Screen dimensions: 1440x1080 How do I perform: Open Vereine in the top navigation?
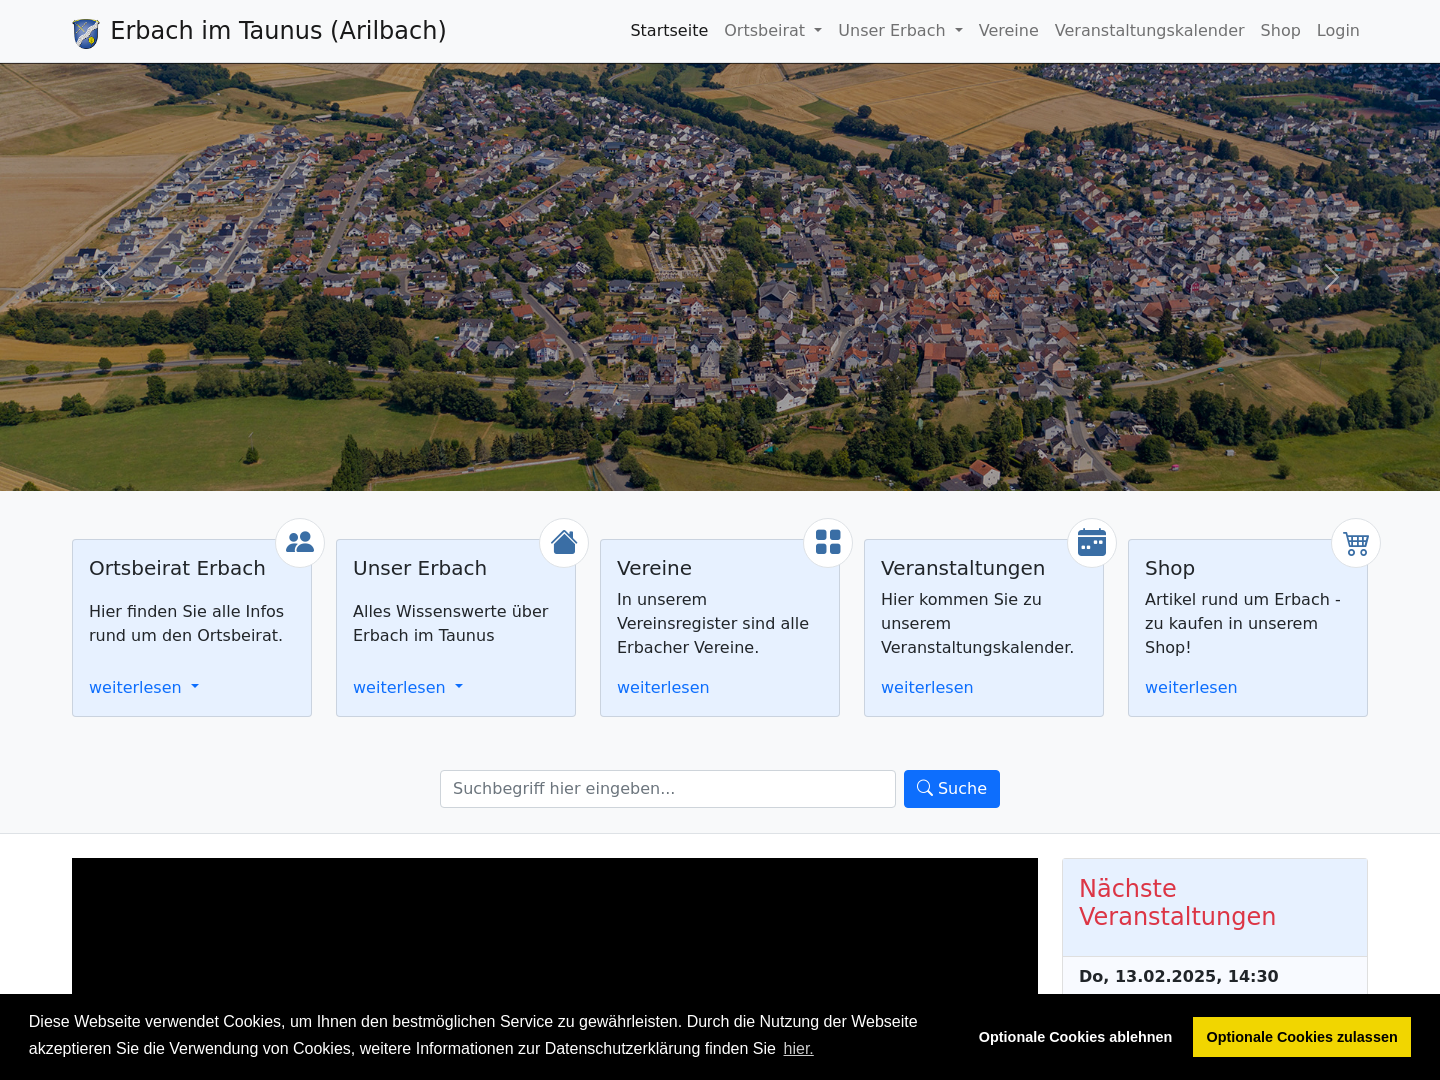(x=1008, y=31)
